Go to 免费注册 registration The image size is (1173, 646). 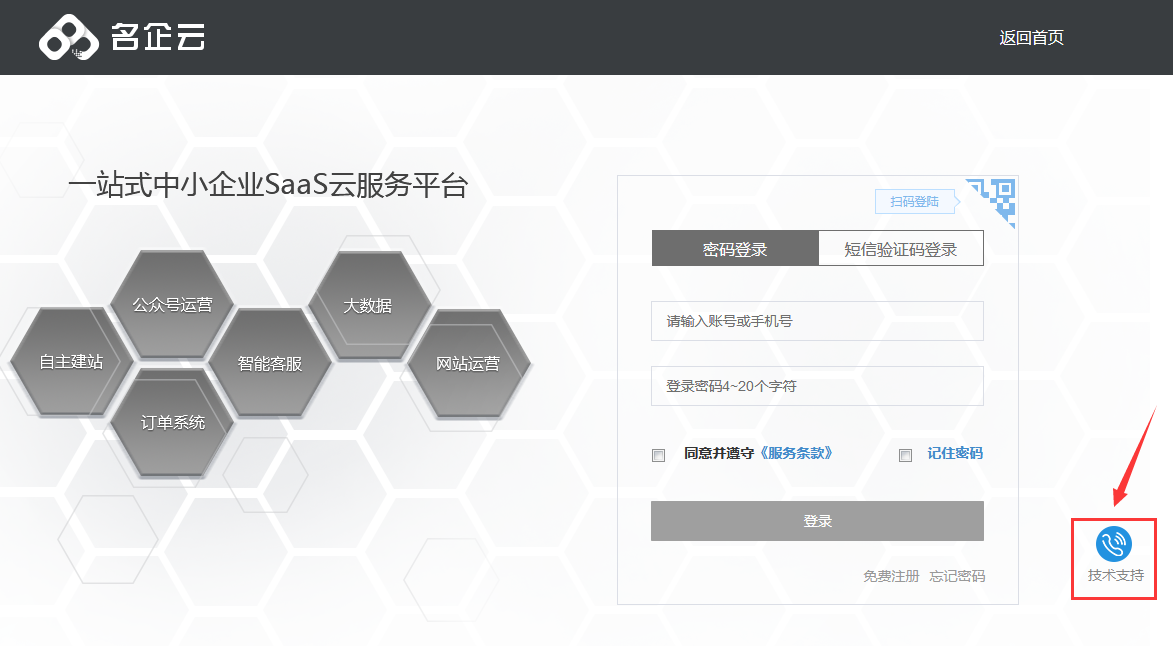(891, 576)
